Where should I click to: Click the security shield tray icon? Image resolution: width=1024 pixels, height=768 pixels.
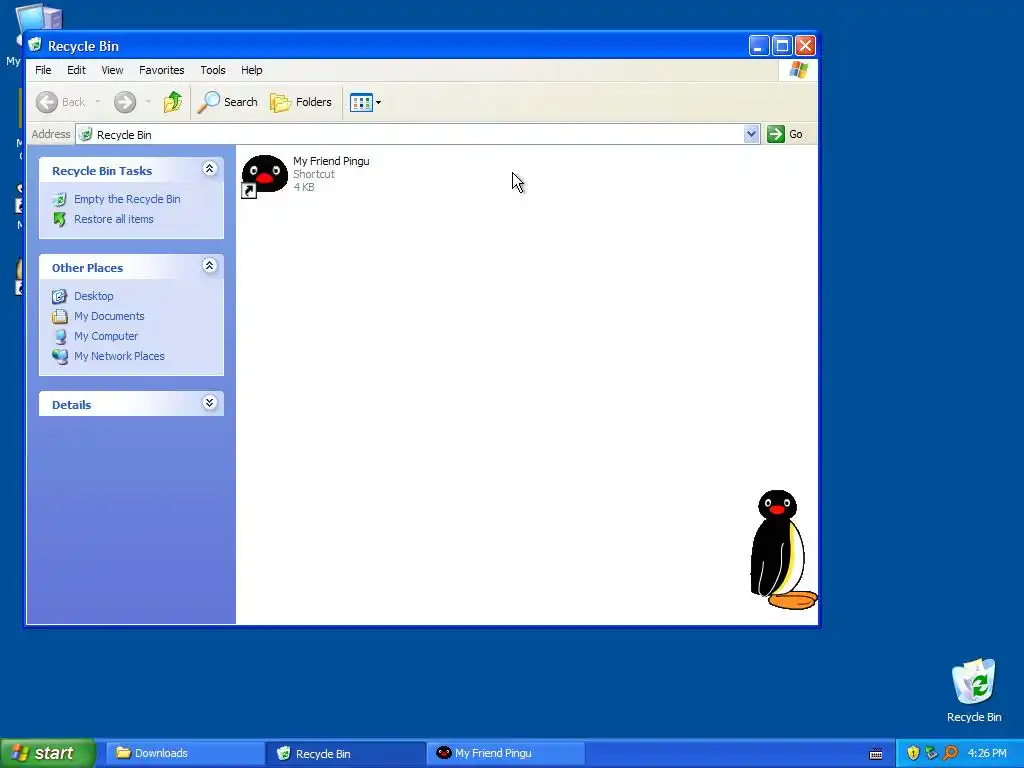click(913, 754)
